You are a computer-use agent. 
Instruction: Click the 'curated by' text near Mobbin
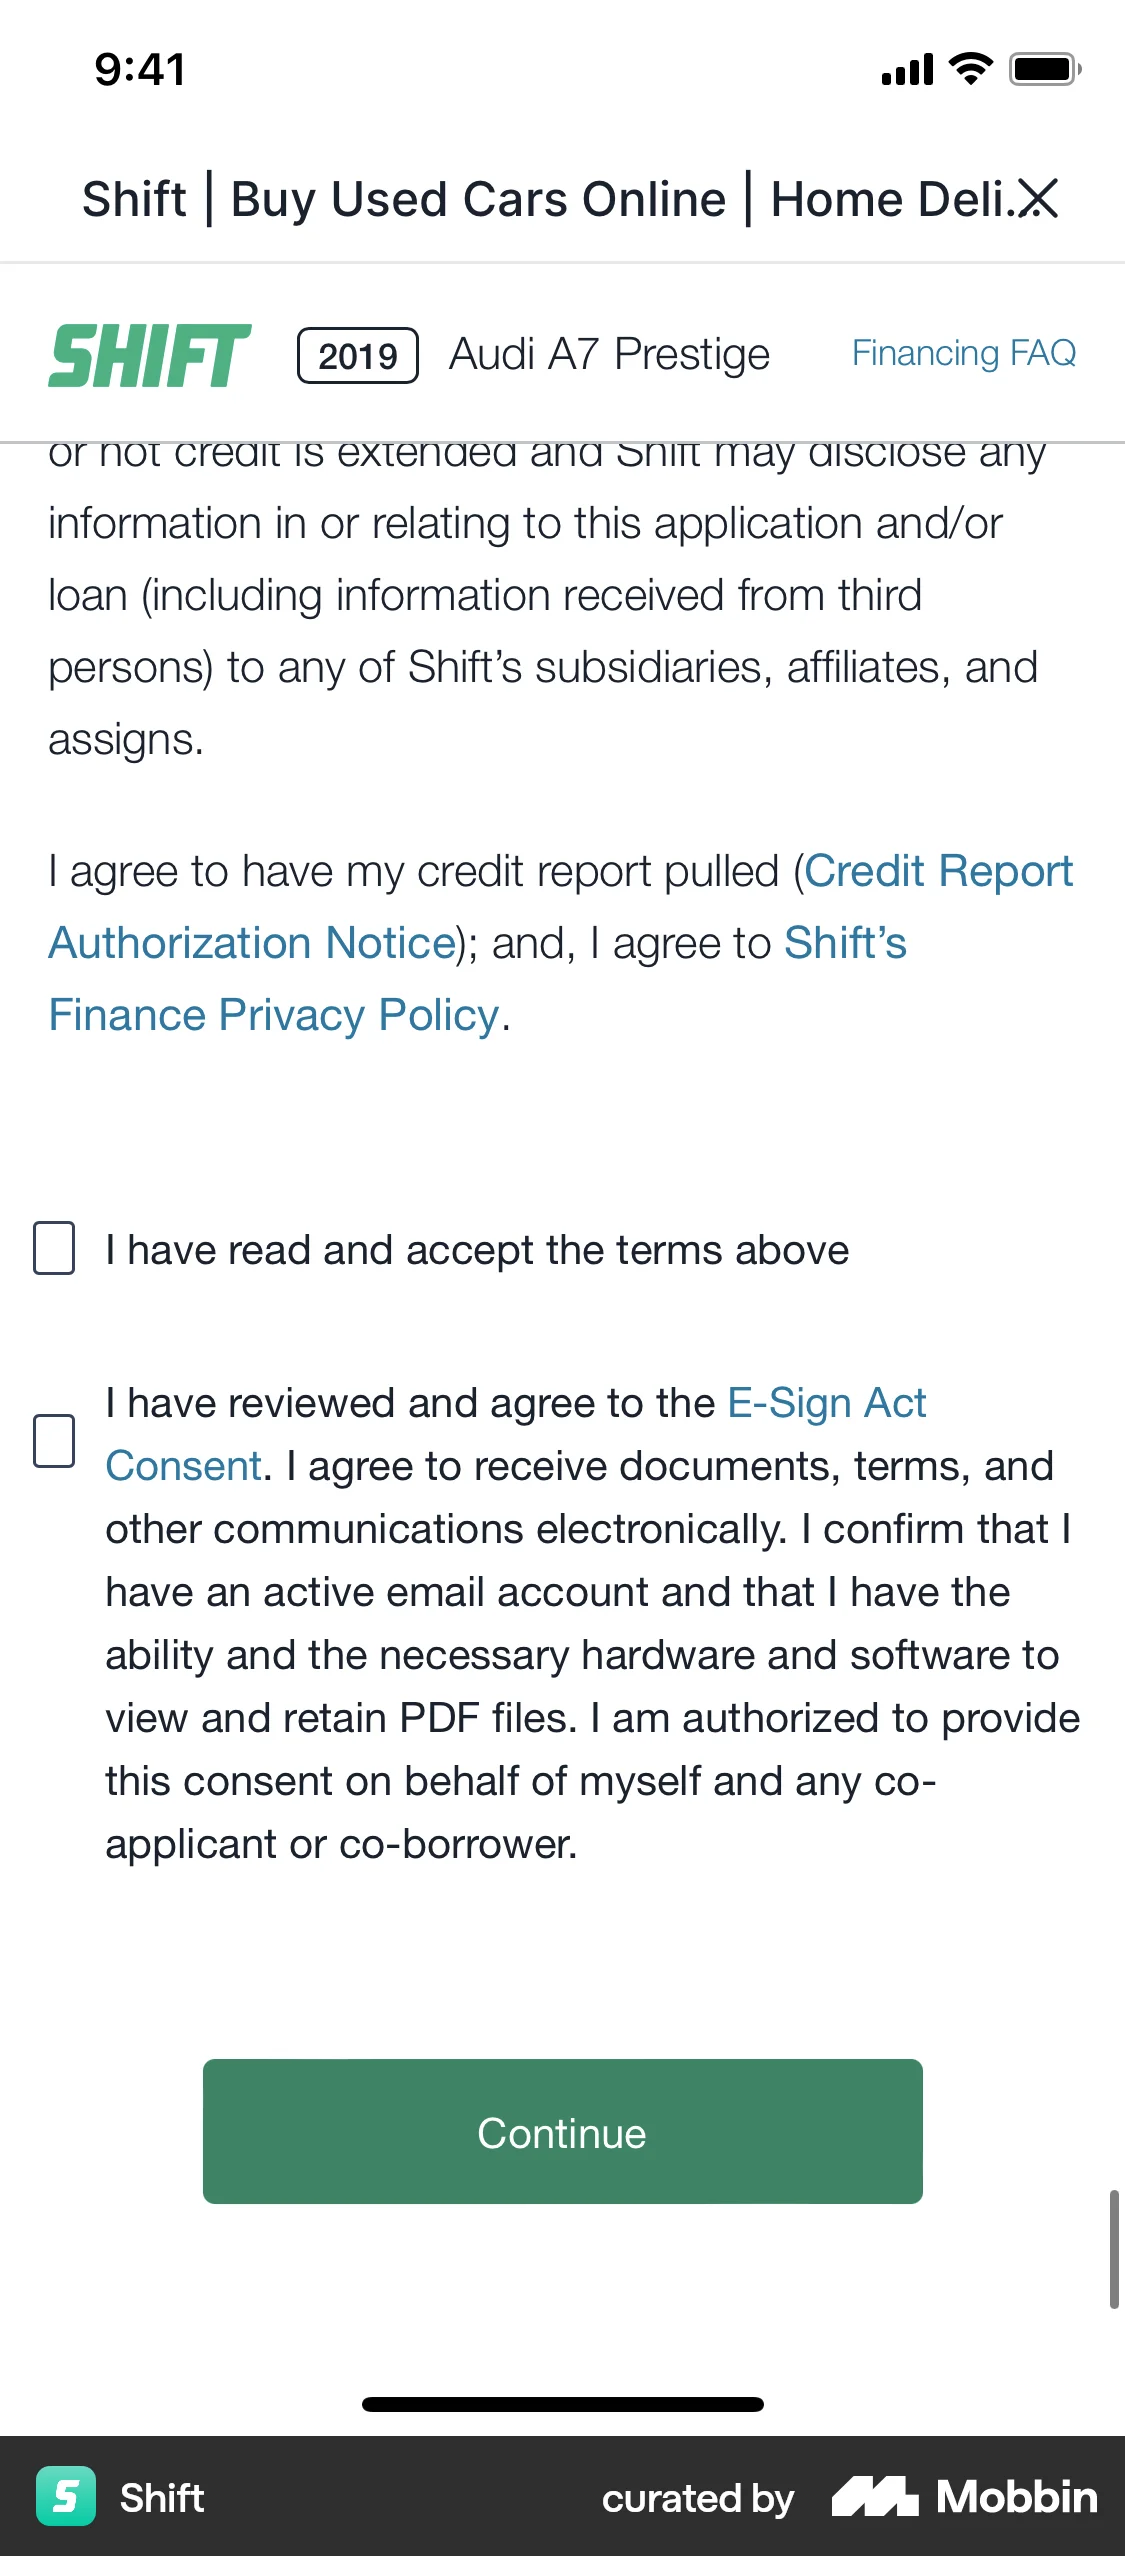(696, 2497)
